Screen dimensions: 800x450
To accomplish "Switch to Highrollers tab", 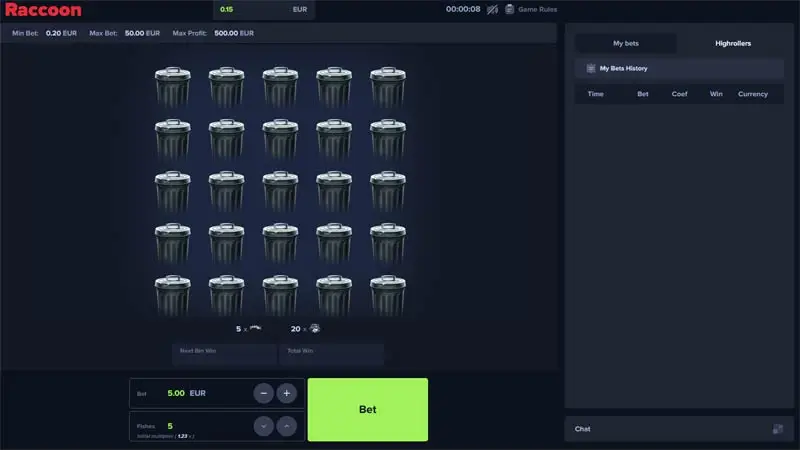I will [733, 43].
